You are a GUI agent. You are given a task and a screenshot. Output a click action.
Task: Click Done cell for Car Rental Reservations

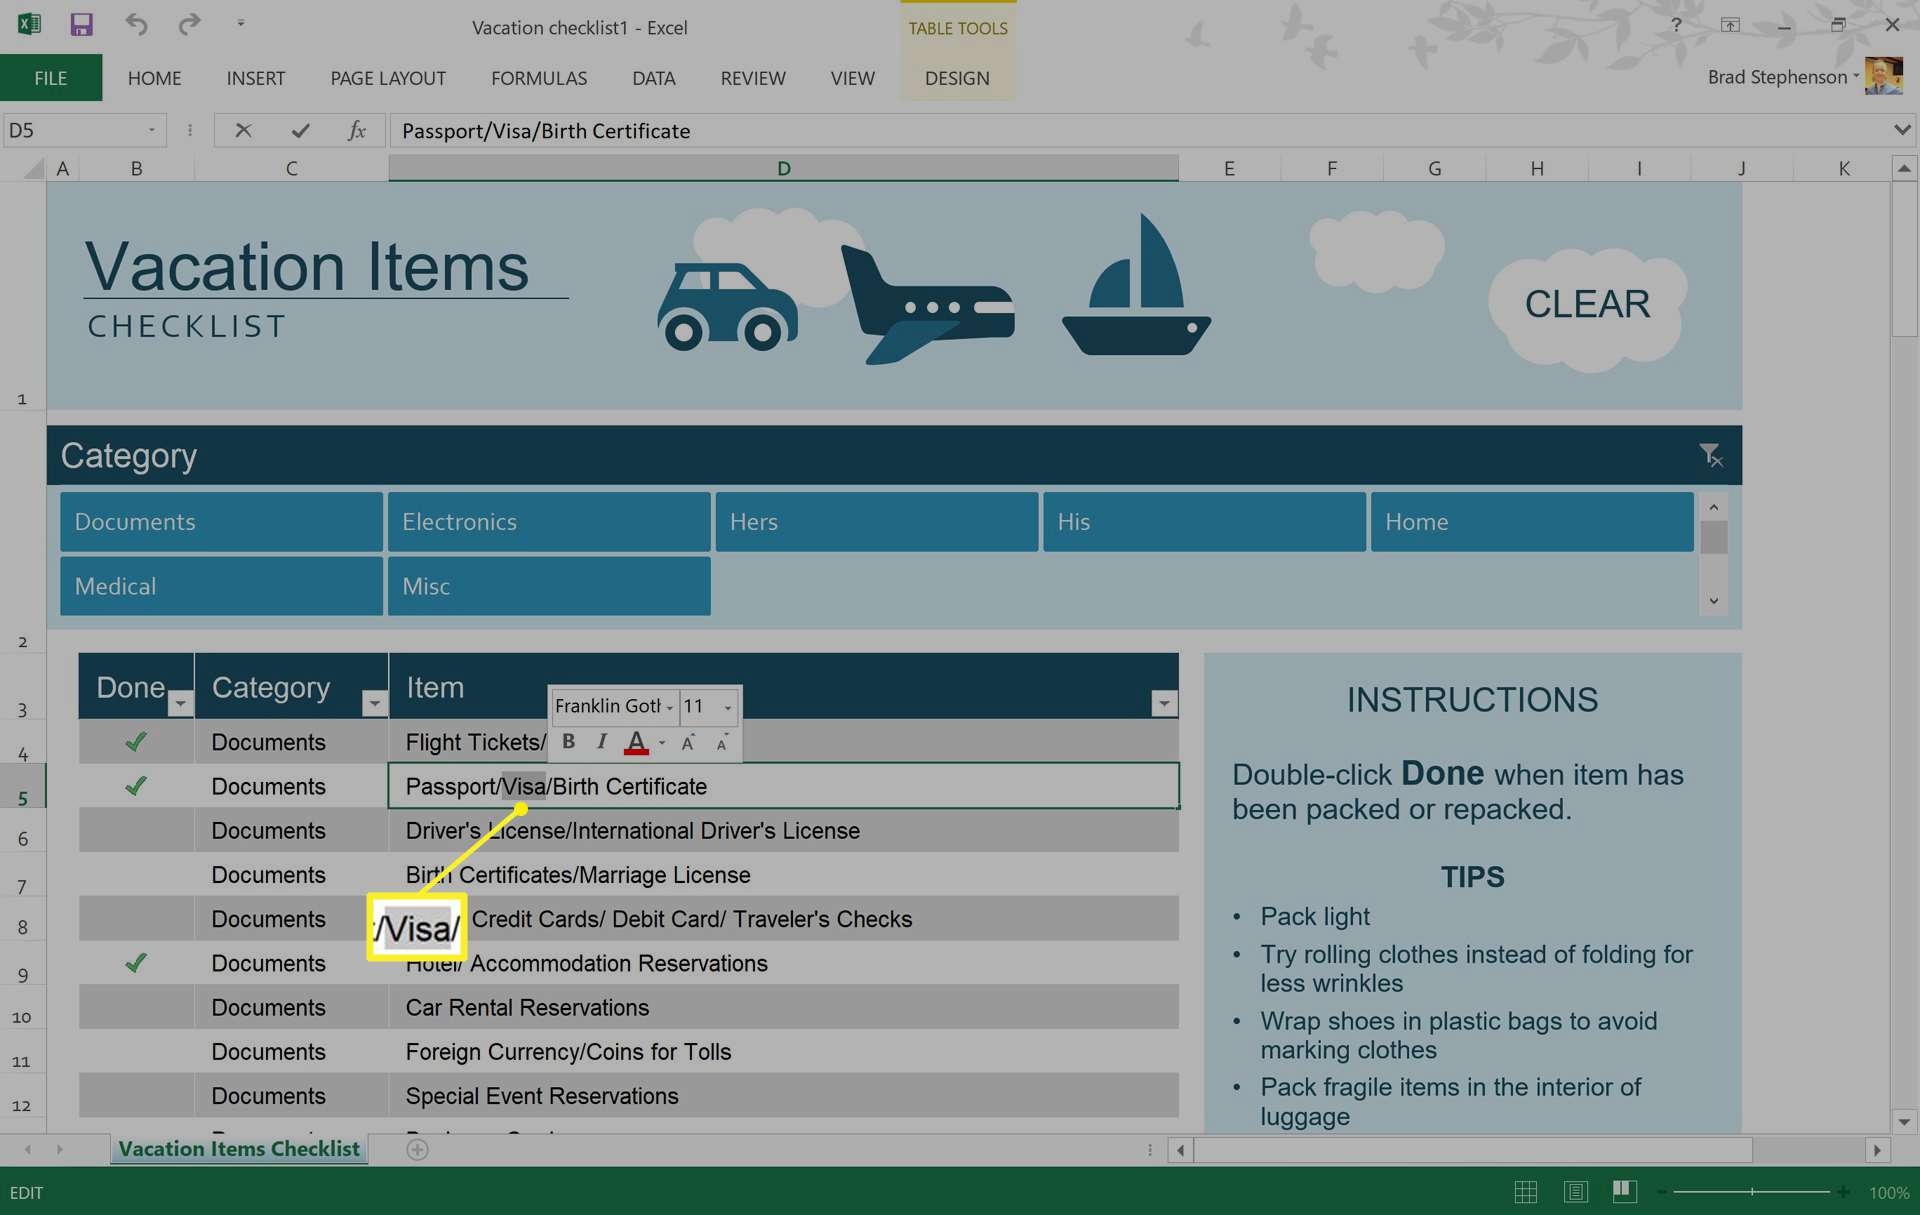click(x=136, y=1007)
